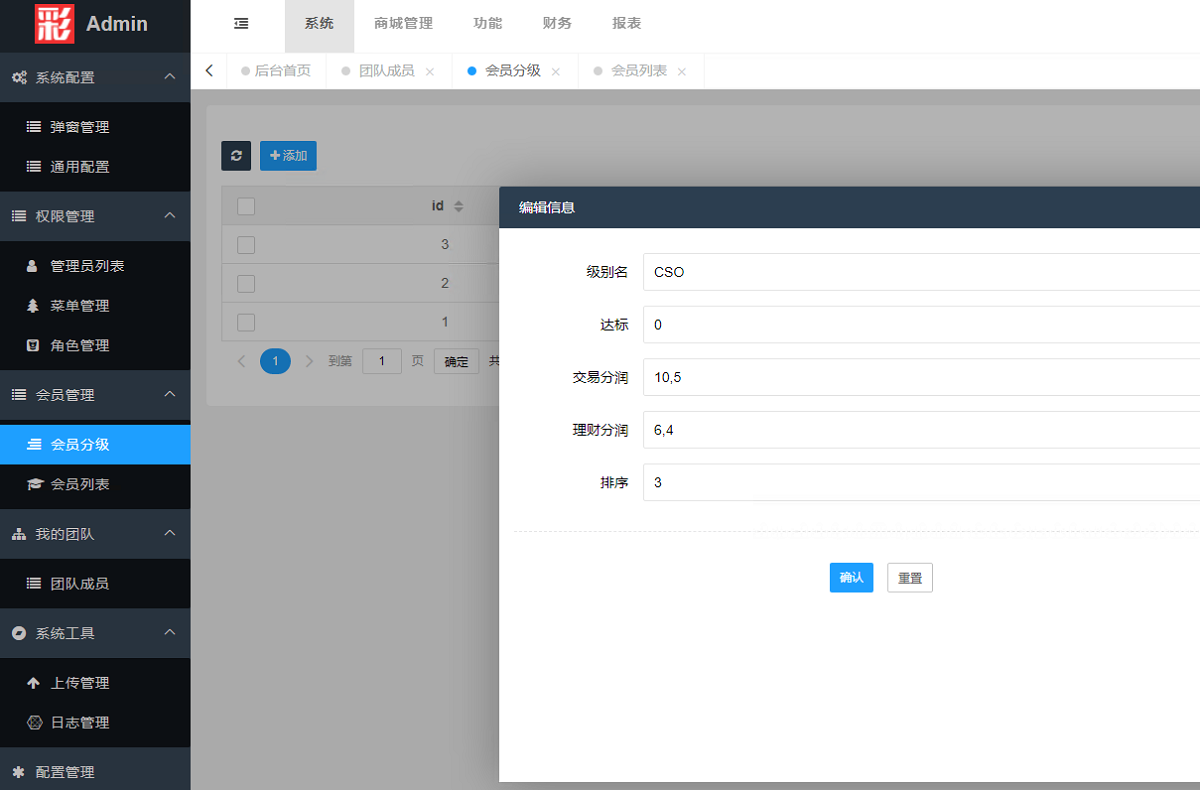1200x790 pixels.
Task: Tick the checkbox for row id 3
Action: pyautogui.click(x=246, y=244)
